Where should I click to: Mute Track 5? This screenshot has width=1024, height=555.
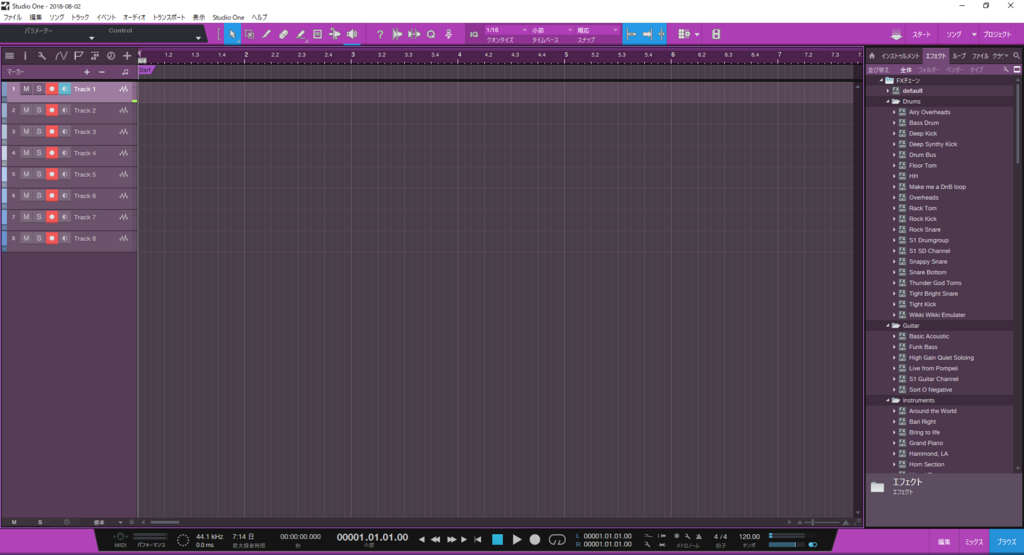pos(26,174)
